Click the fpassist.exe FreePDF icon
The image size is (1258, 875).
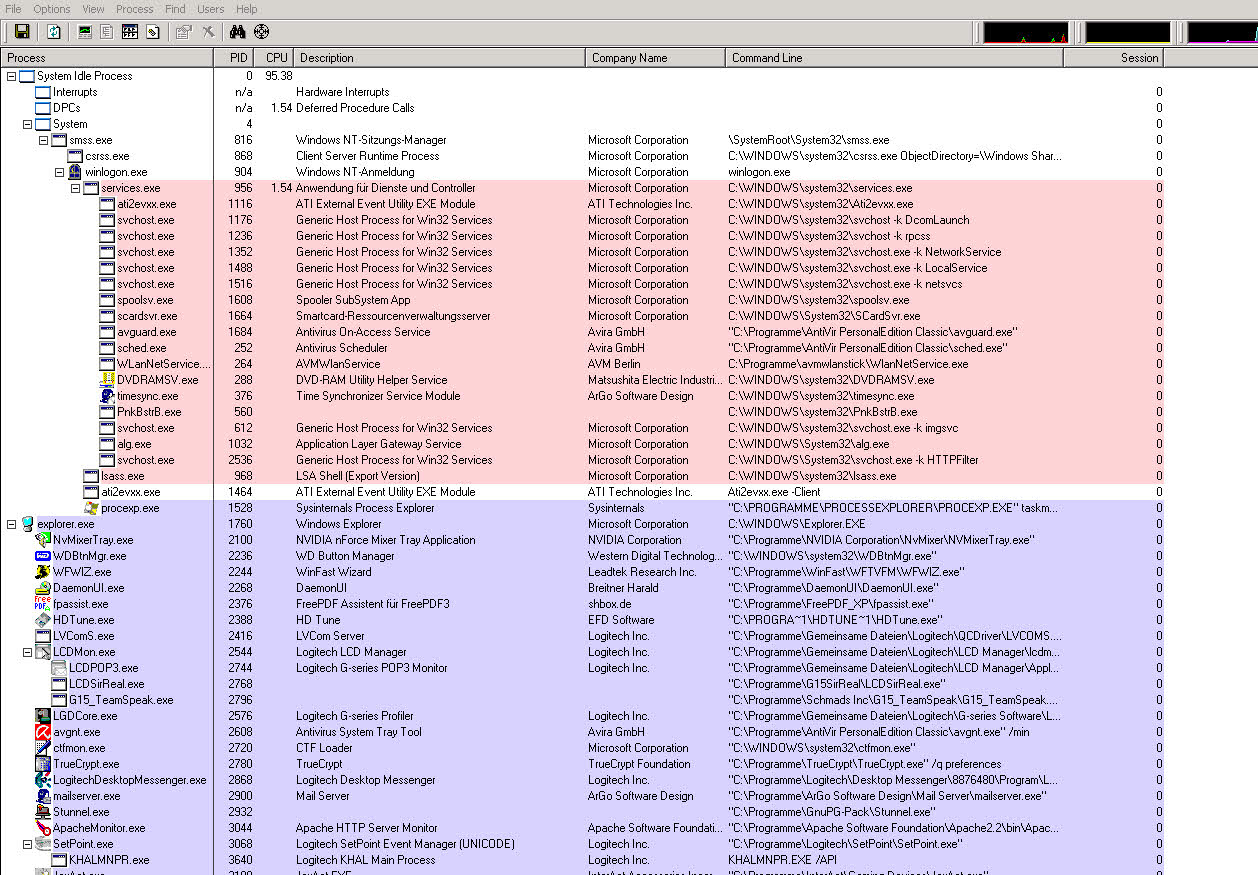pos(43,604)
